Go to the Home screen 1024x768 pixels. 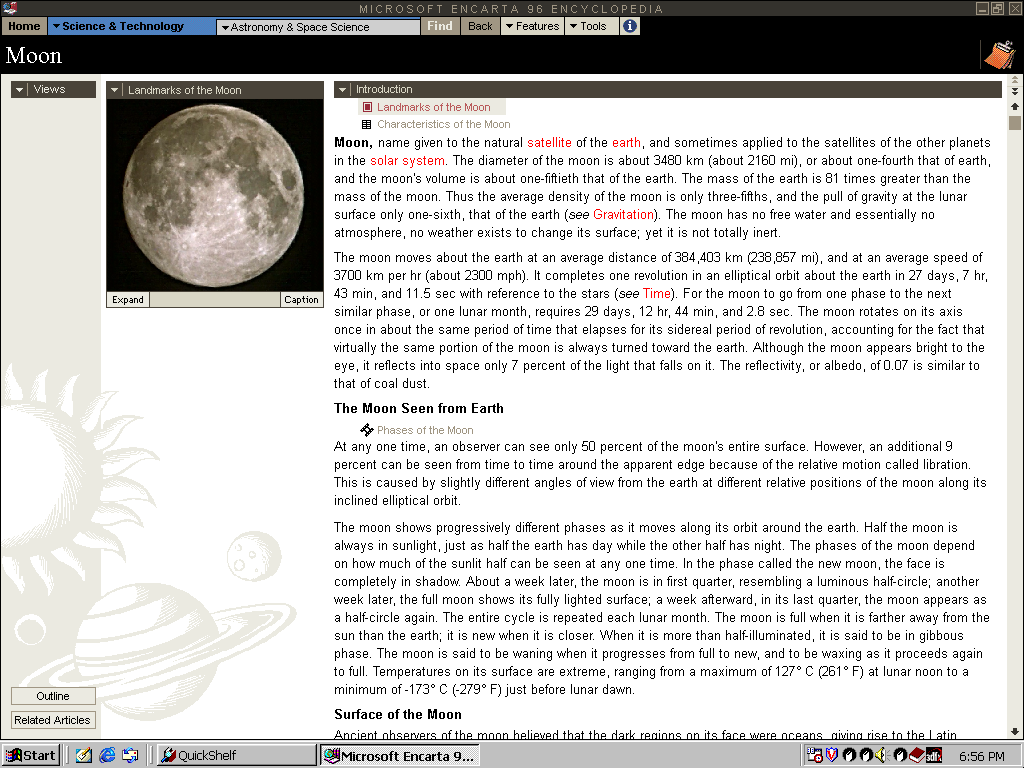coord(24,26)
